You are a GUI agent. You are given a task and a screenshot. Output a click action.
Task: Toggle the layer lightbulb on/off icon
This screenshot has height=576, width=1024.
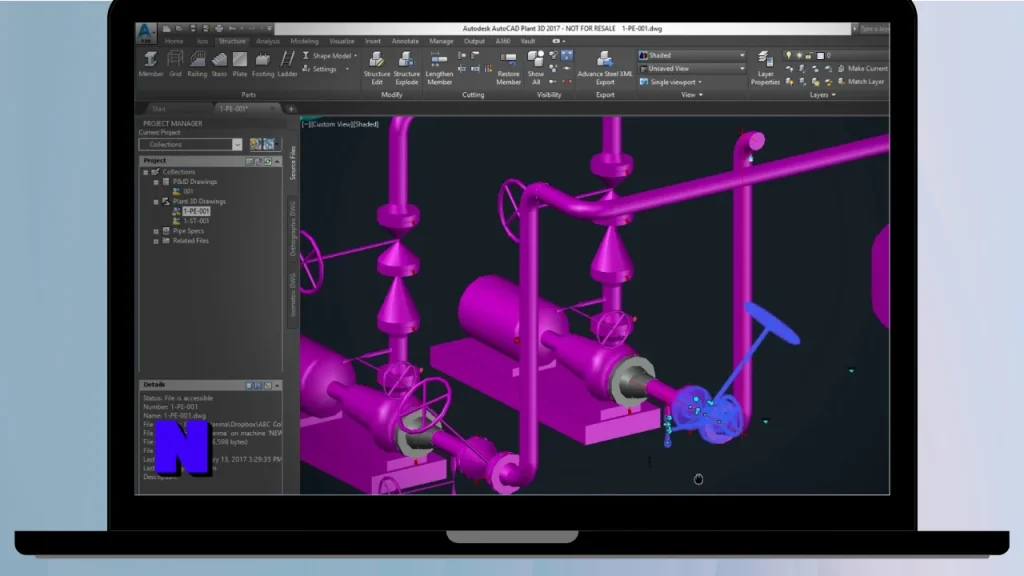788,56
